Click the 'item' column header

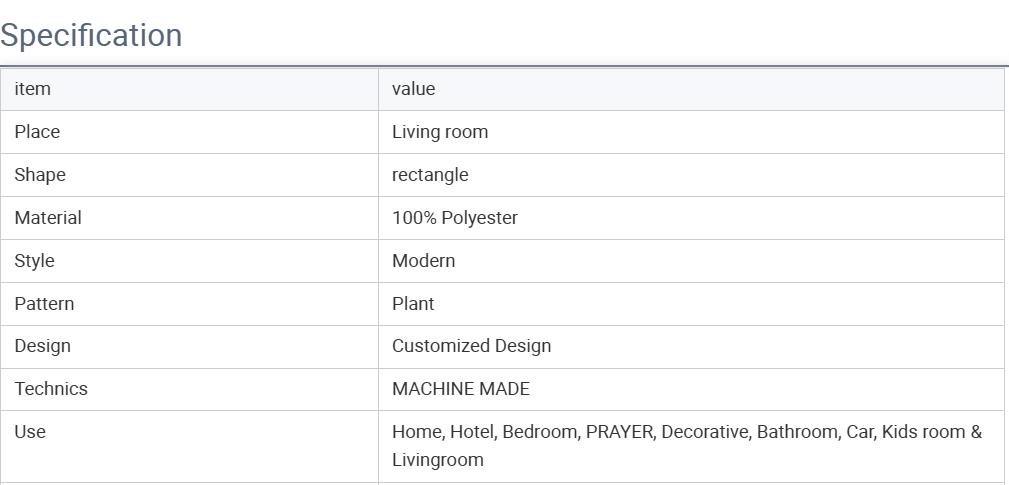pyautogui.click(x=32, y=89)
